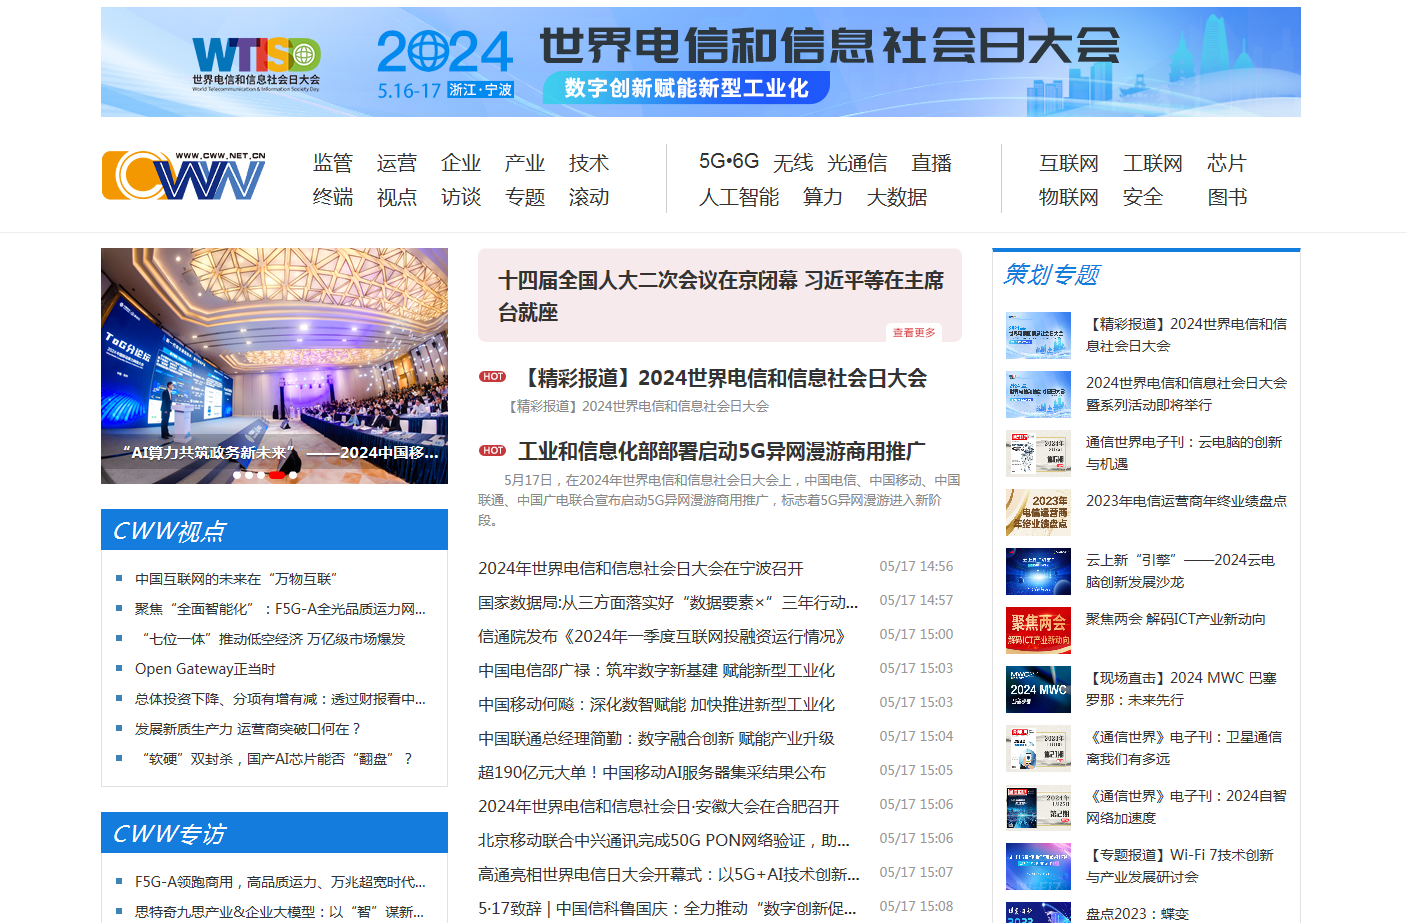Read 中国互联网的未来在“万物互联” article

tap(236, 579)
